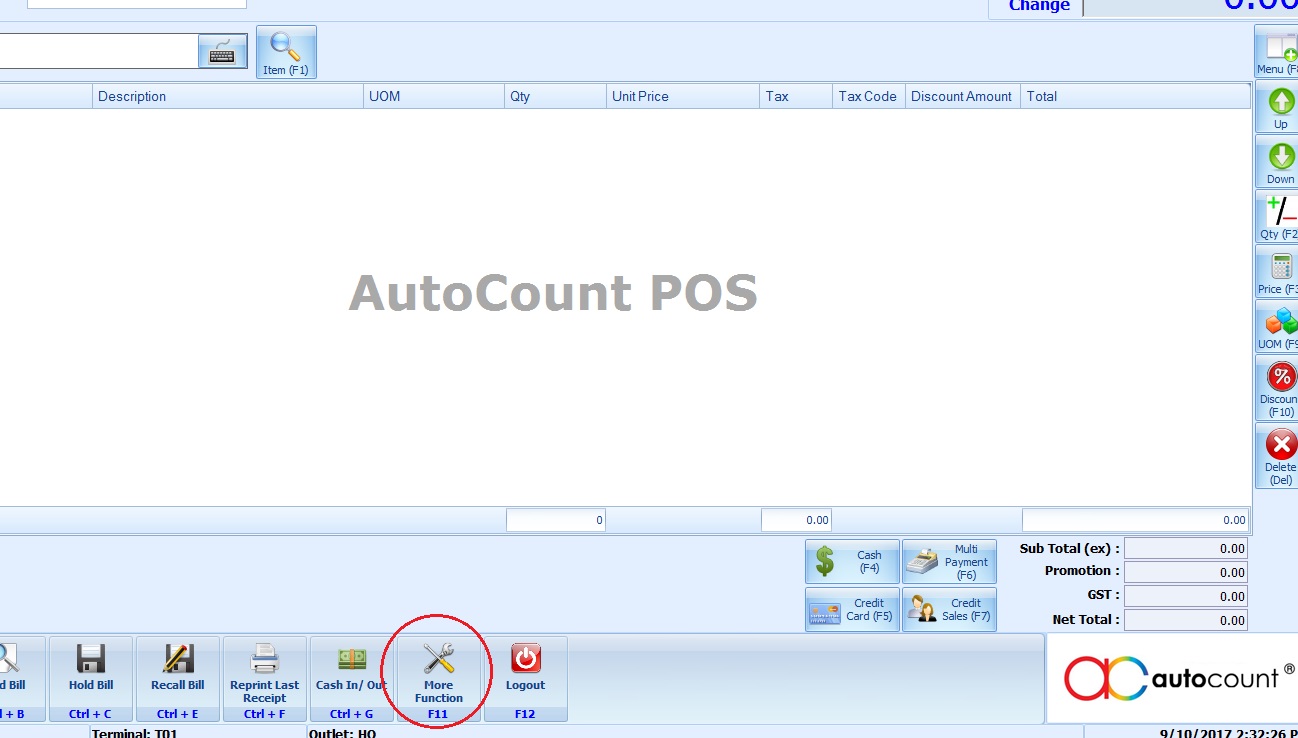The image size is (1298, 738).
Task: Open Cash In/Out drawer function
Action: coord(351,678)
